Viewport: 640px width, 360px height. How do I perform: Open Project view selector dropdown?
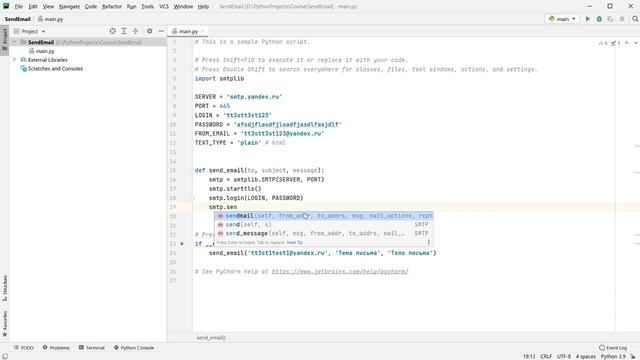click(29, 31)
